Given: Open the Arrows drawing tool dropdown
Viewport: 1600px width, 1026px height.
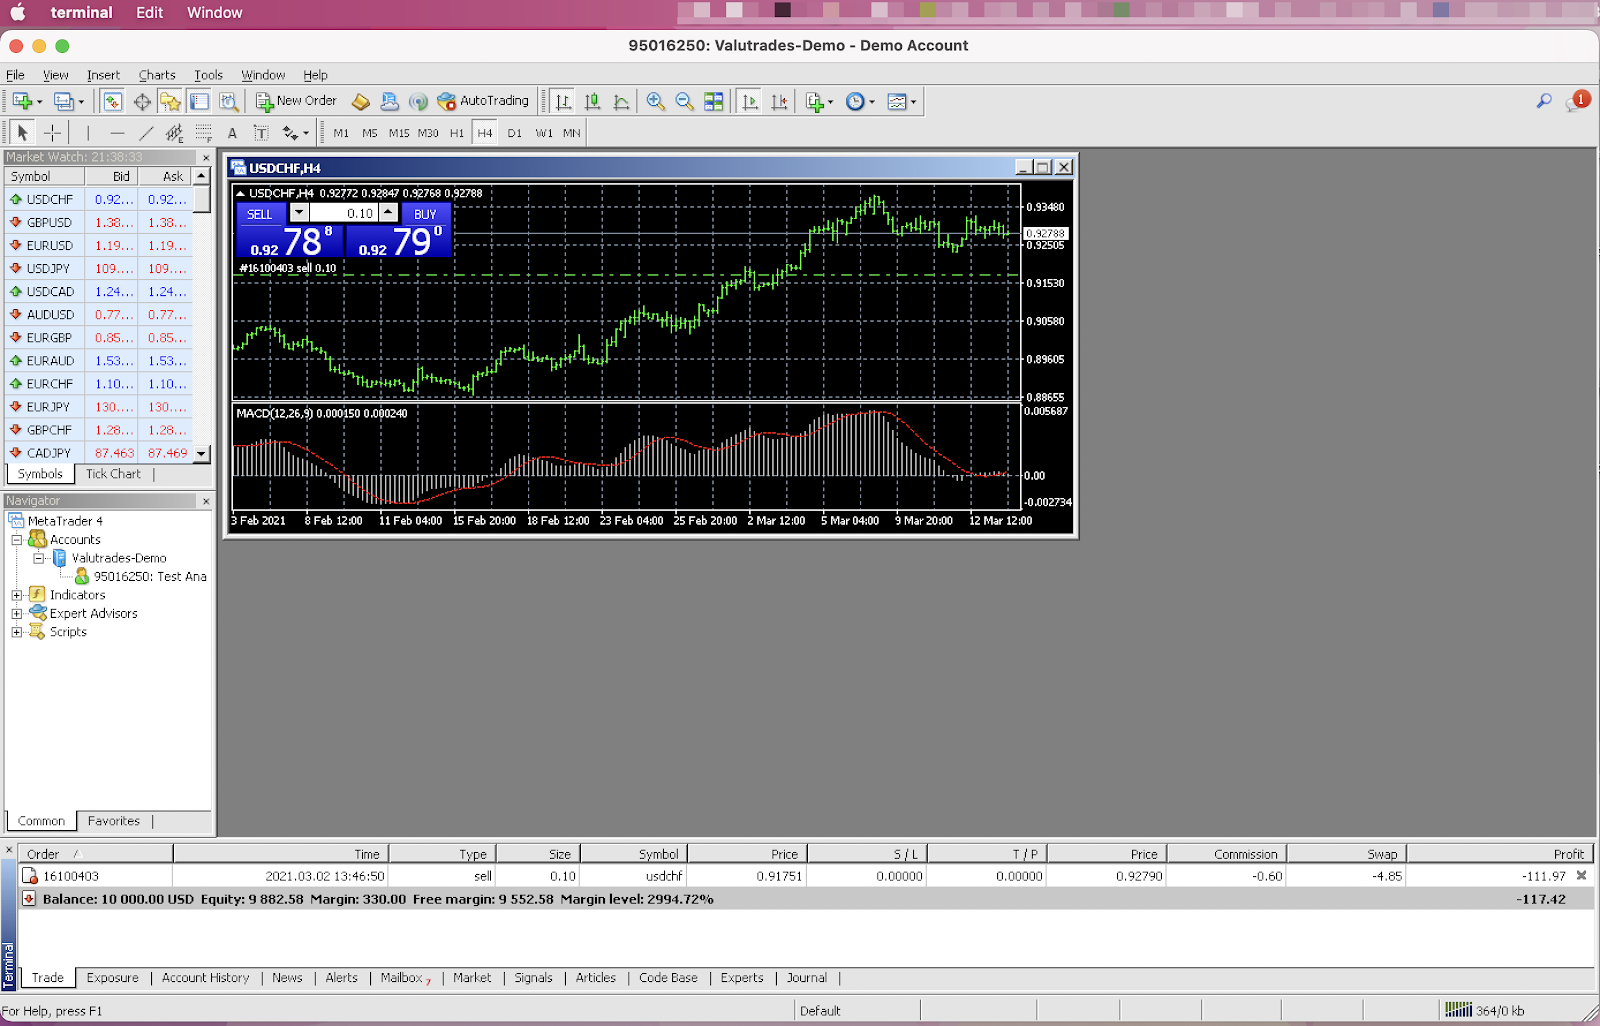Looking at the screenshot, I should [295, 132].
